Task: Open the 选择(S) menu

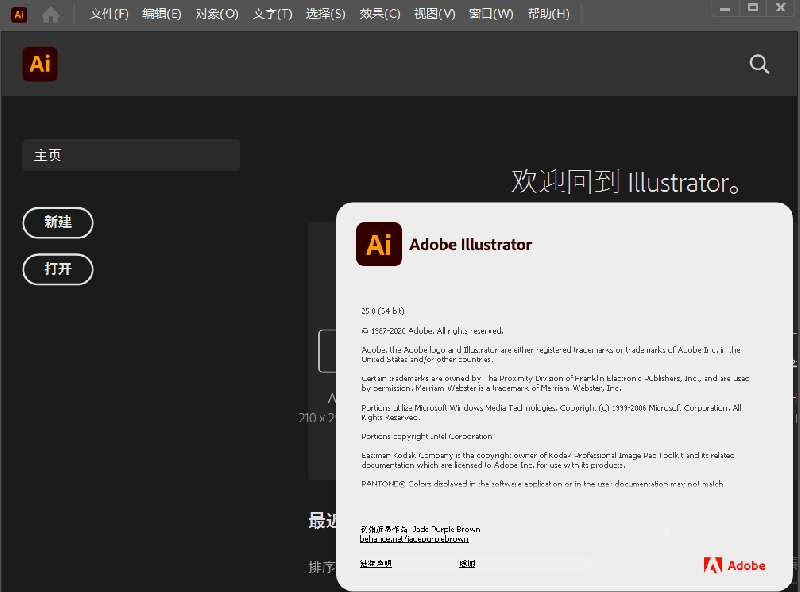Action: coord(324,14)
